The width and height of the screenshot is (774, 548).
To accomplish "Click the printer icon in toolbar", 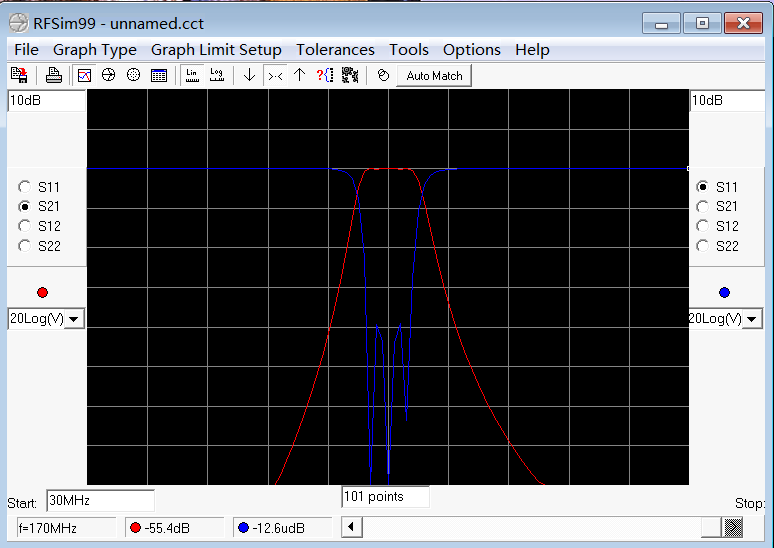I will pyautogui.click(x=53, y=75).
